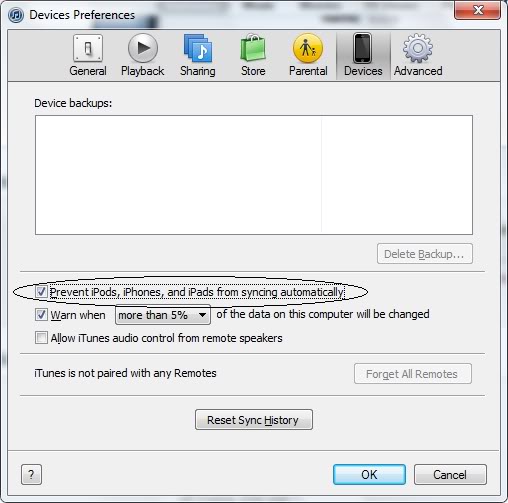This screenshot has width=508, height=503.
Task: Open the Sharing music-note icon
Action: tap(198, 48)
